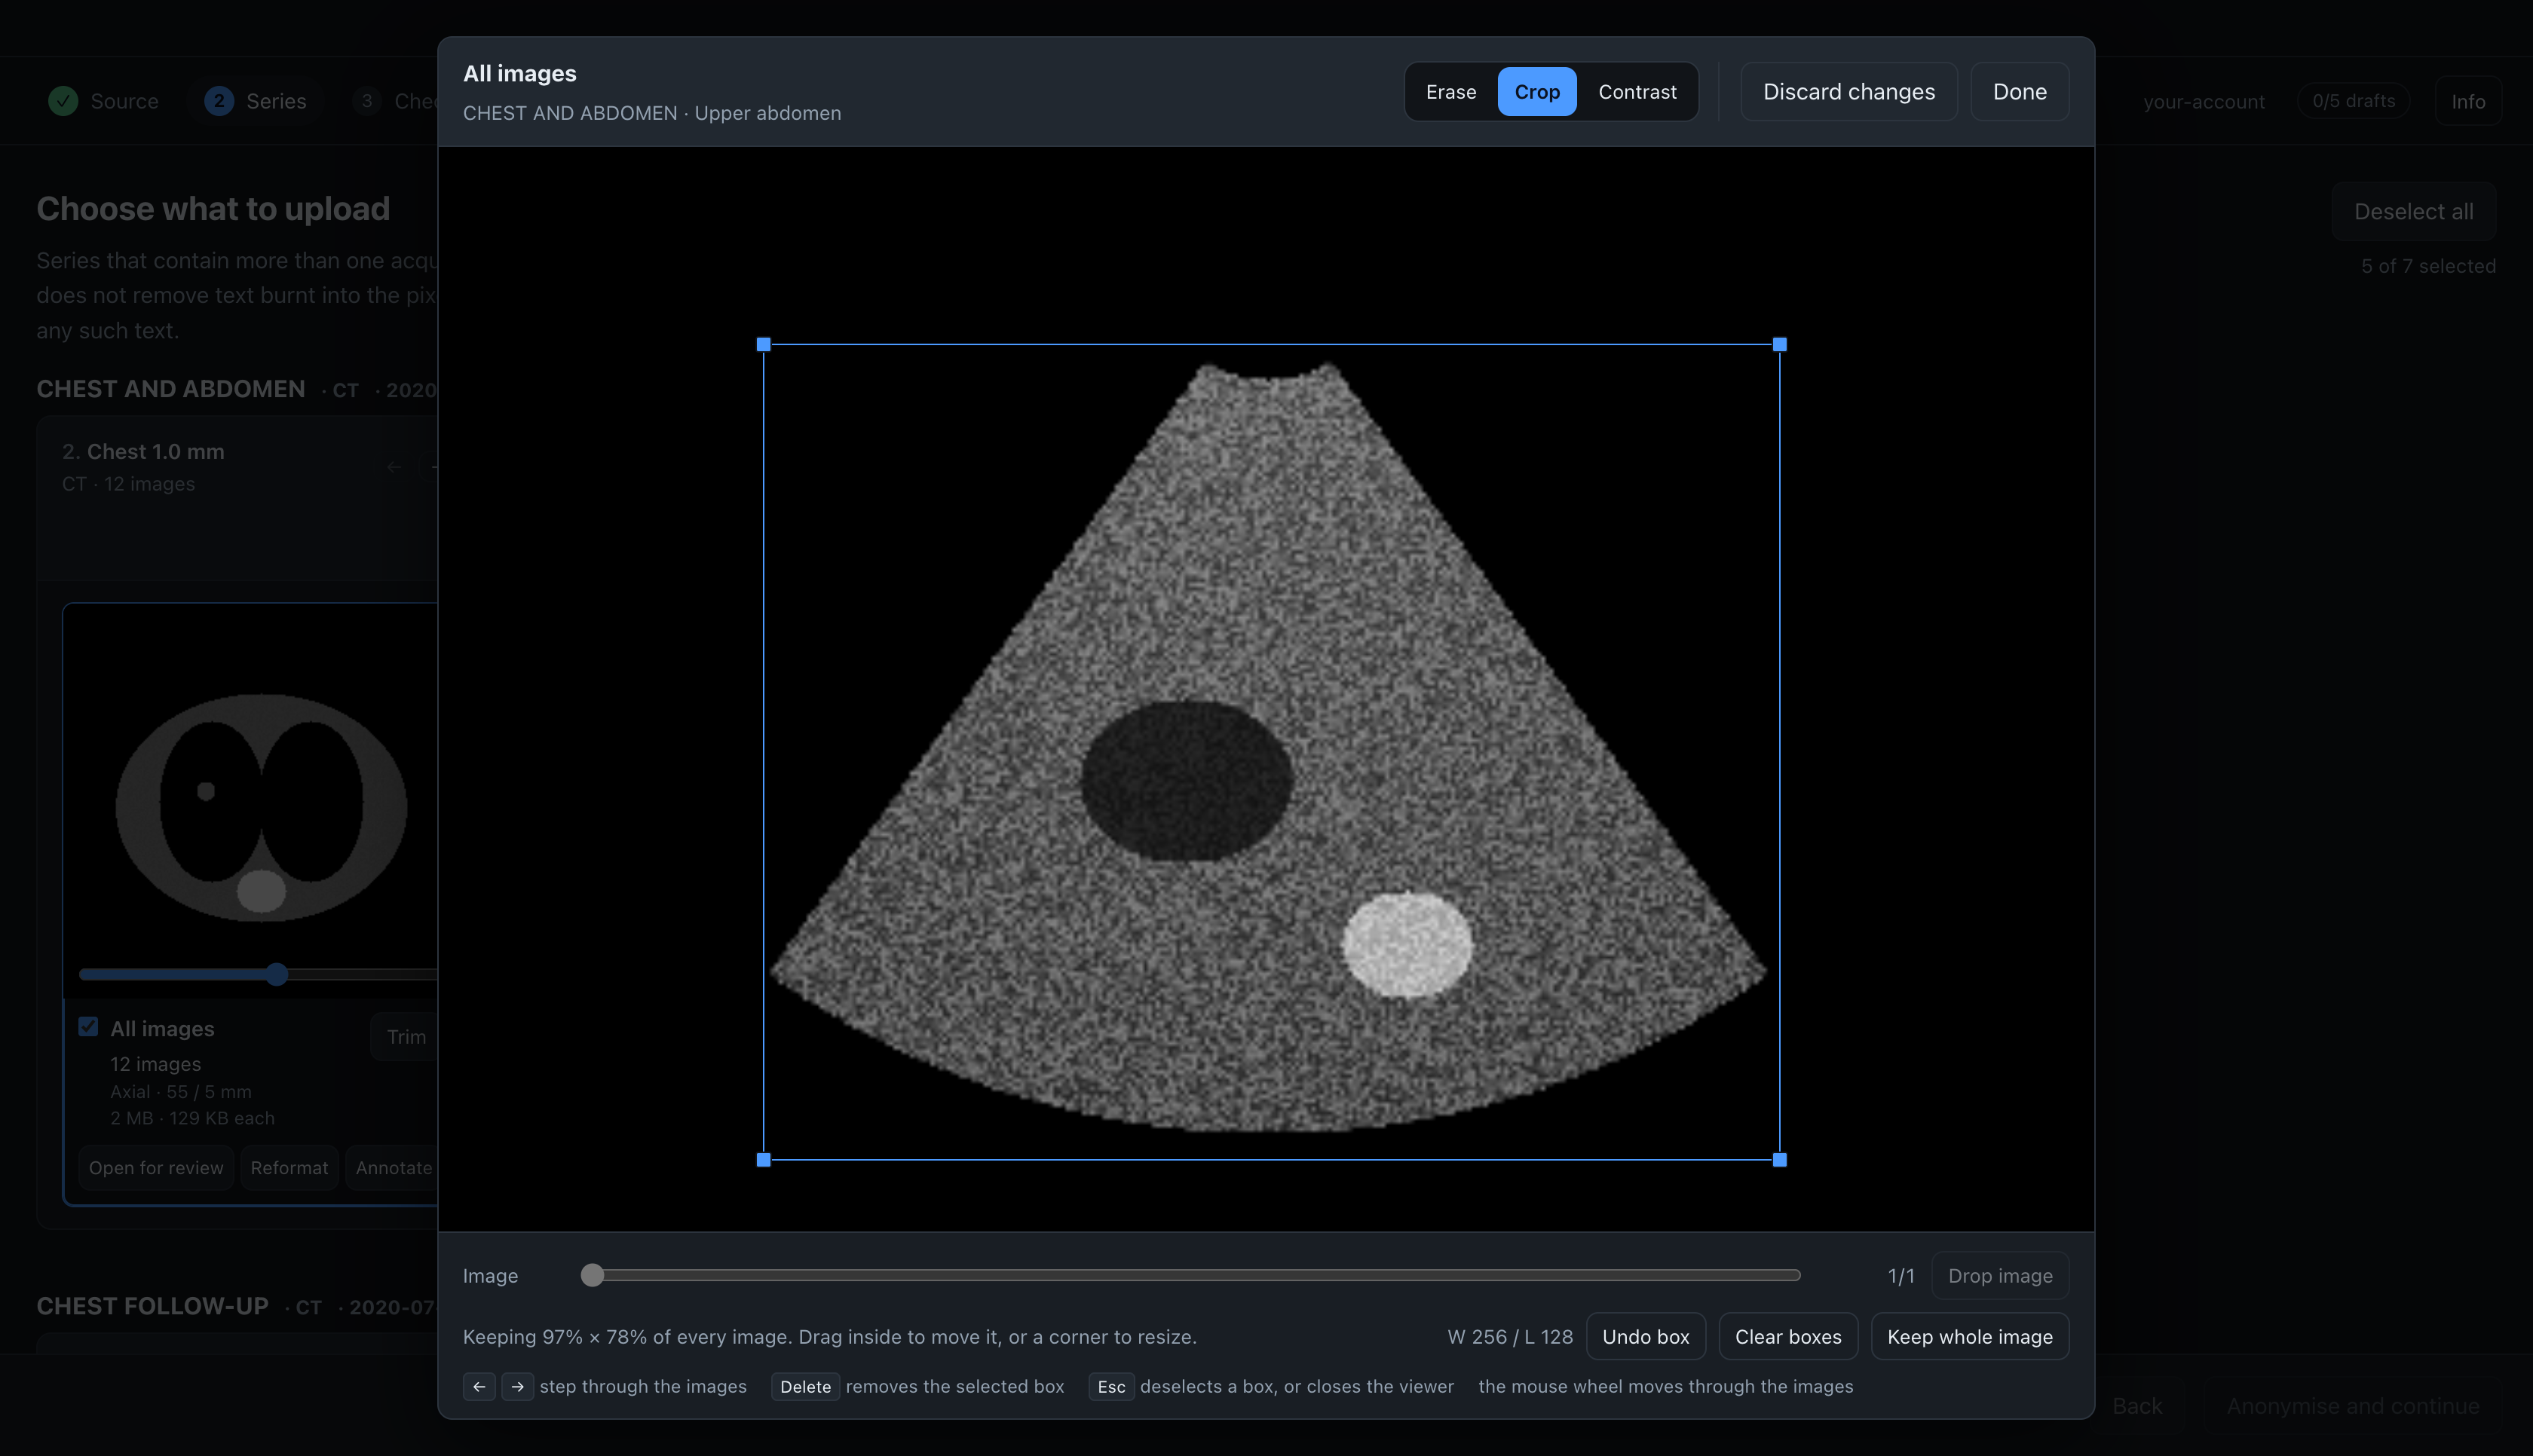Click Undo box

click(x=1645, y=1336)
